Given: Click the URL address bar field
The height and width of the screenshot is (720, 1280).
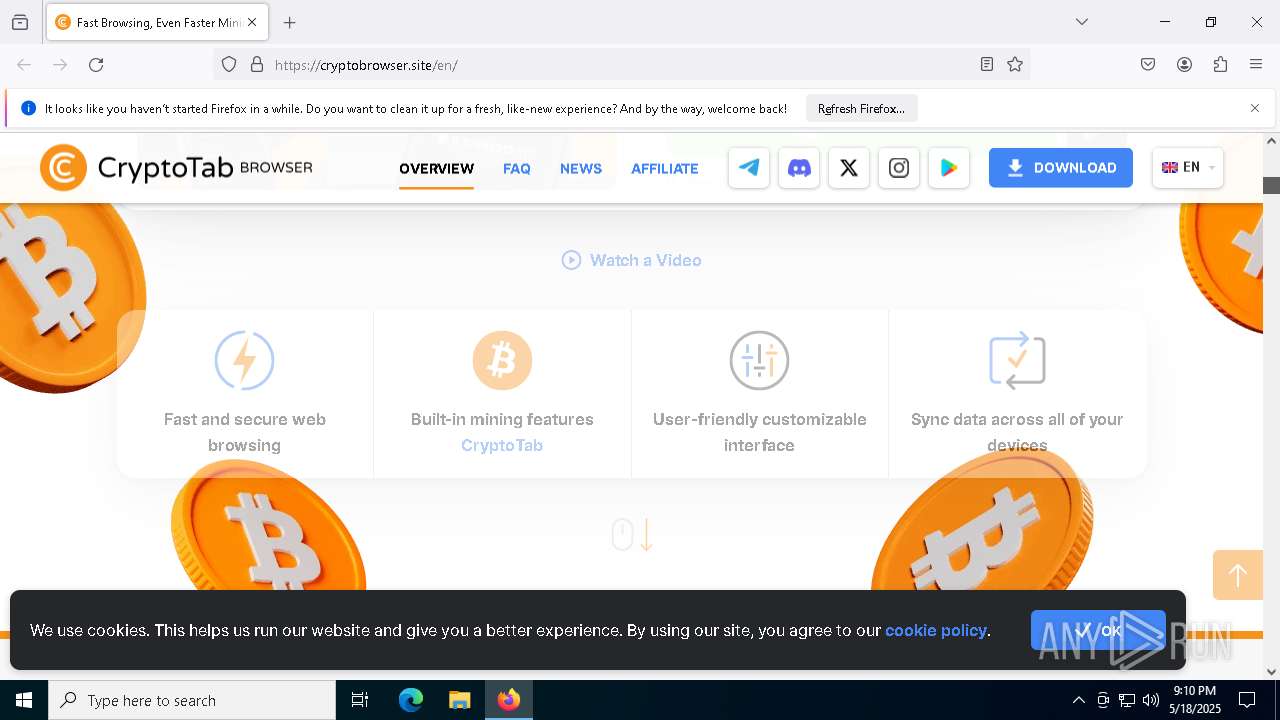Looking at the screenshot, I should [620, 65].
